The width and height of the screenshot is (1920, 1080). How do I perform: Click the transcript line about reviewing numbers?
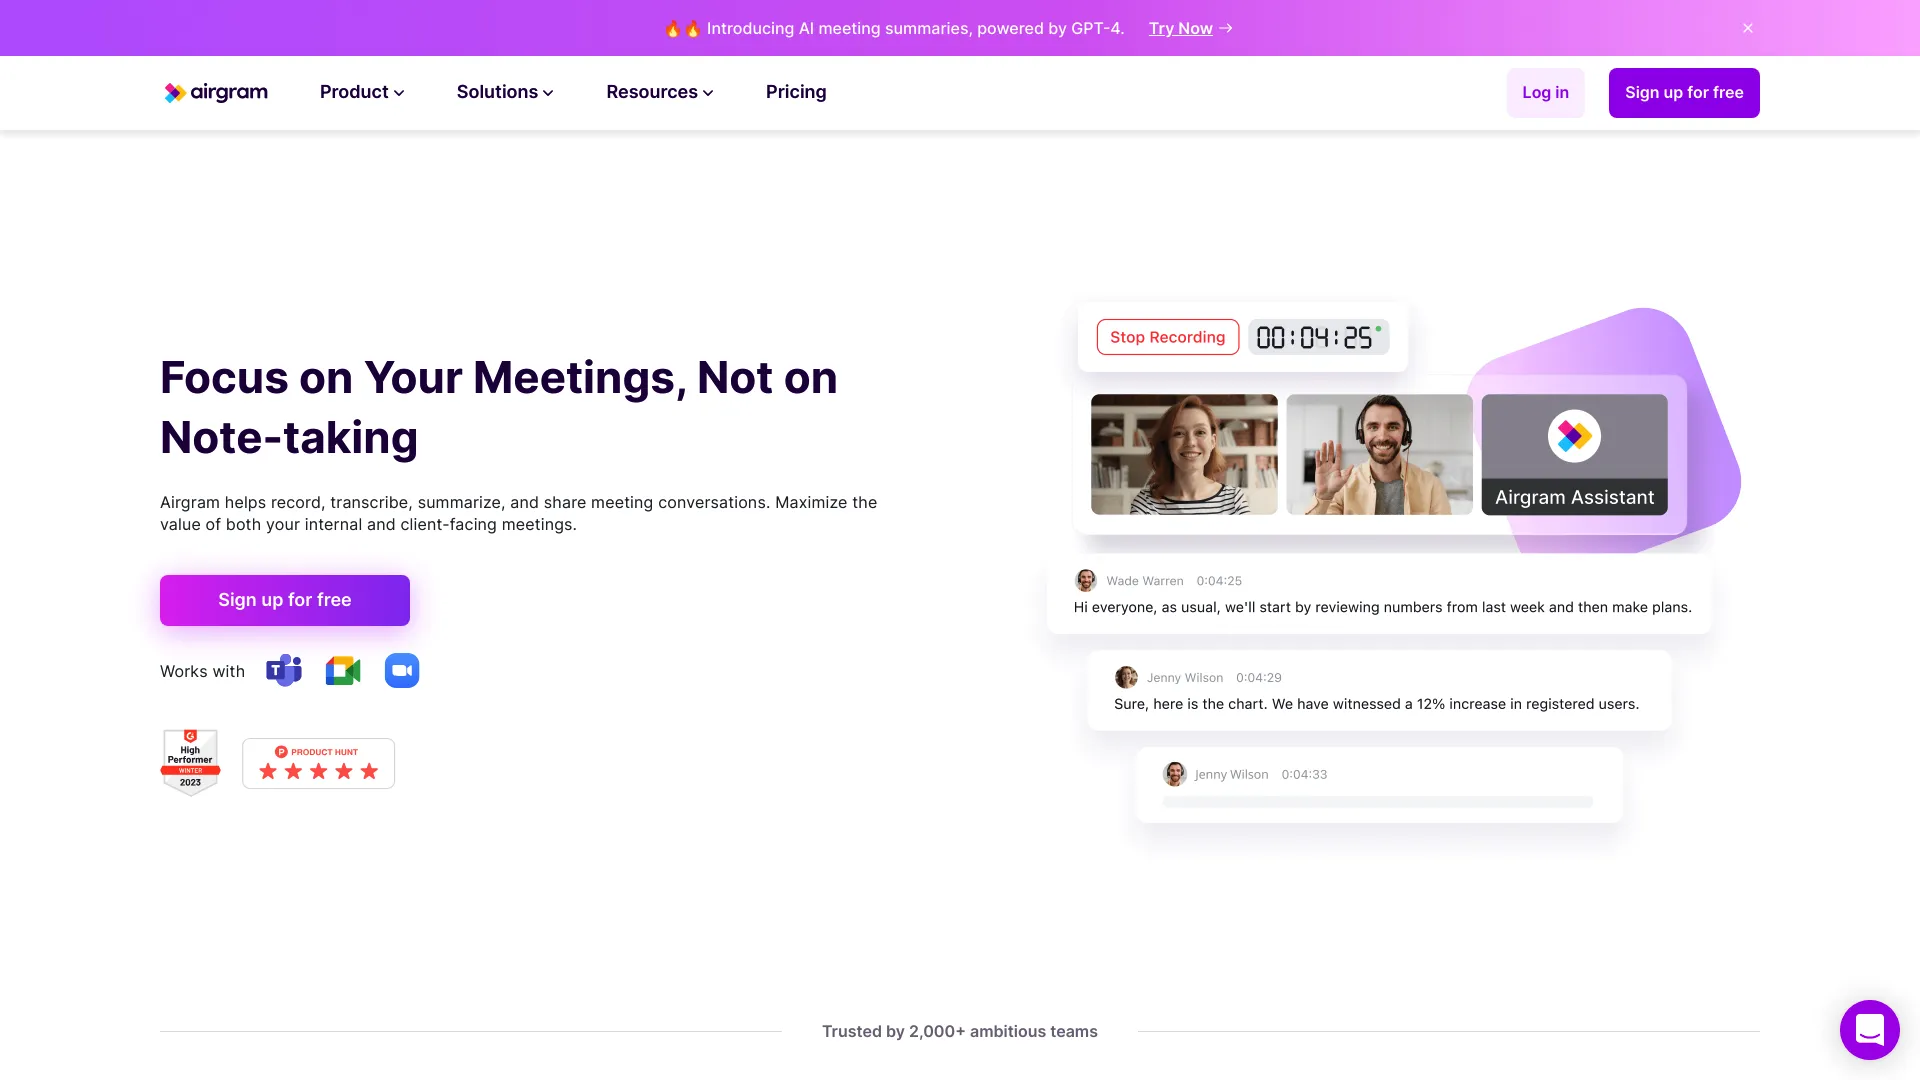[x=1382, y=607]
